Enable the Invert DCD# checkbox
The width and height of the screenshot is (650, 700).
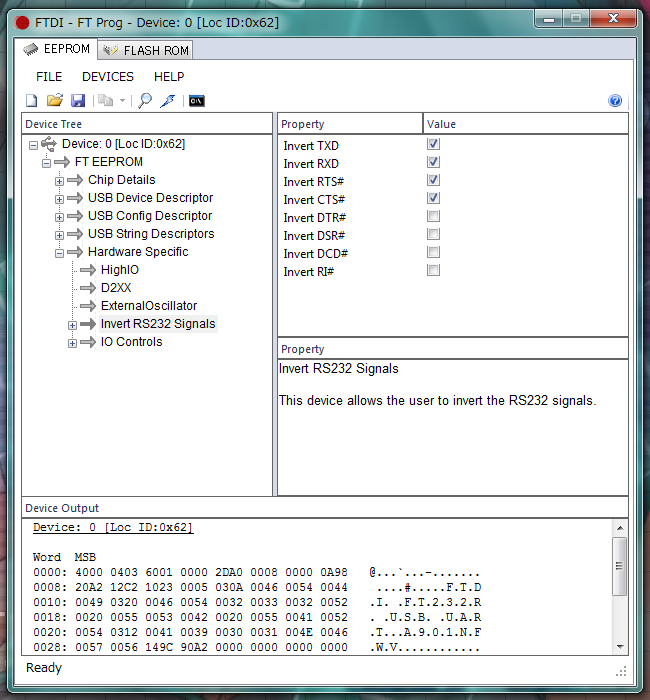point(433,252)
